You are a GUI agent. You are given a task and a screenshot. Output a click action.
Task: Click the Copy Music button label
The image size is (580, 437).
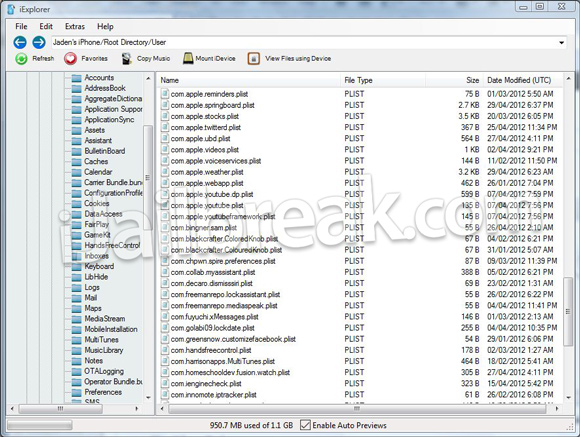153,58
